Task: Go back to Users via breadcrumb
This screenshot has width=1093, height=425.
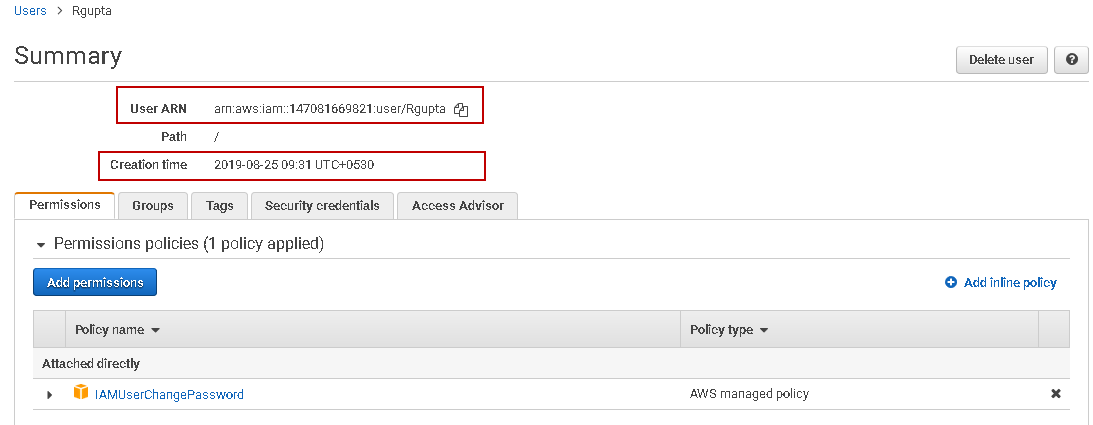Action: (30, 11)
